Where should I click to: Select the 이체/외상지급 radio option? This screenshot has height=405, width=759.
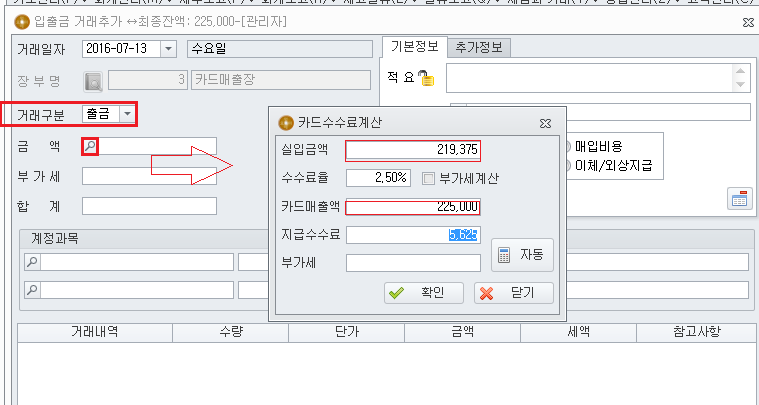[x=567, y=165]
